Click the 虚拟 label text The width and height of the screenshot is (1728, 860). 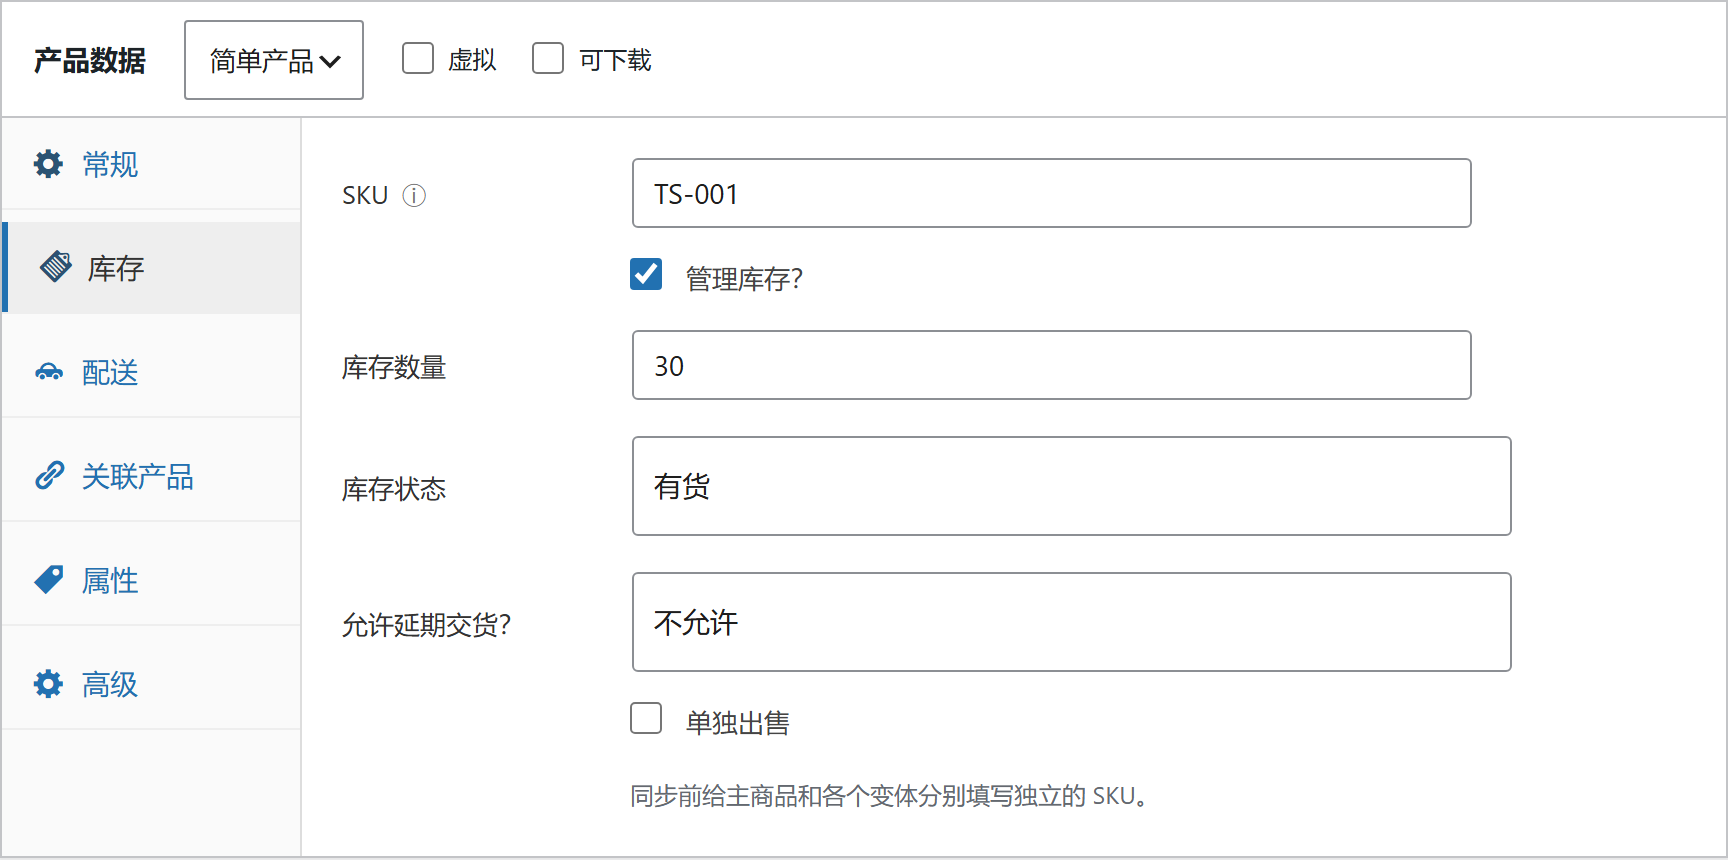(472, 61)
